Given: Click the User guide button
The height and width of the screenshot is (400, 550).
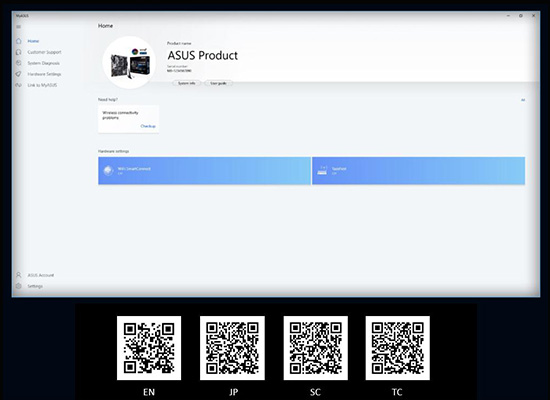Looking at the screenshot, I should [218, 83].
